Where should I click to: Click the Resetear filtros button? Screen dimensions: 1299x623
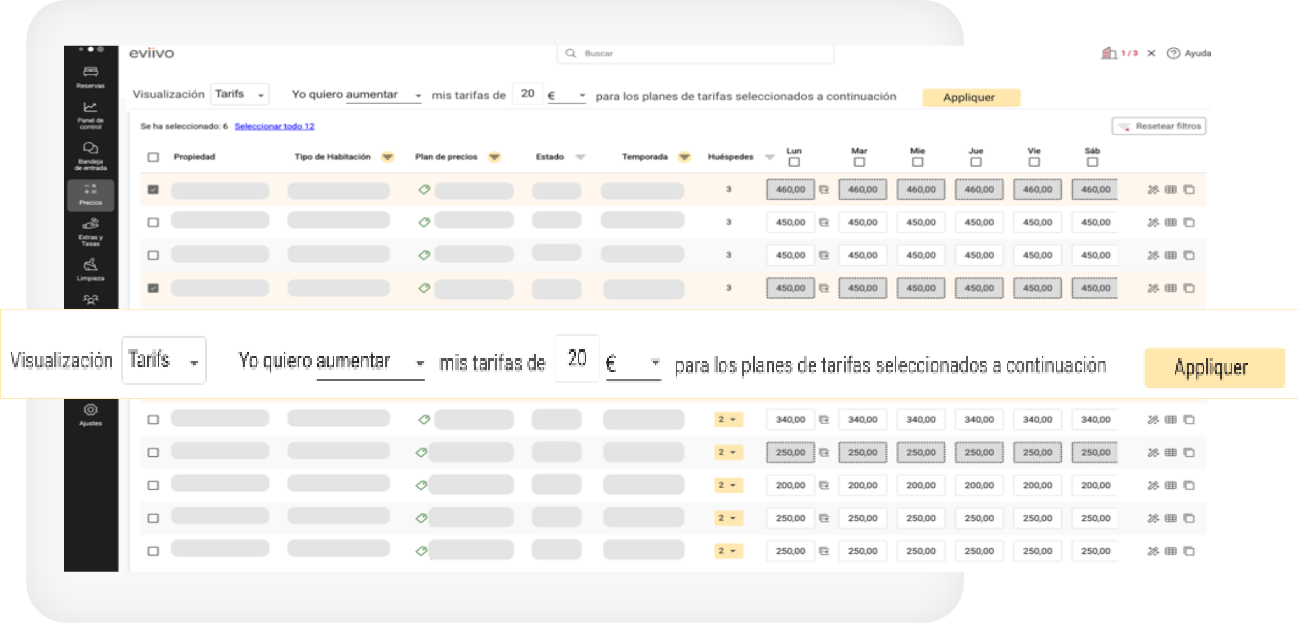click(1159, 126)
